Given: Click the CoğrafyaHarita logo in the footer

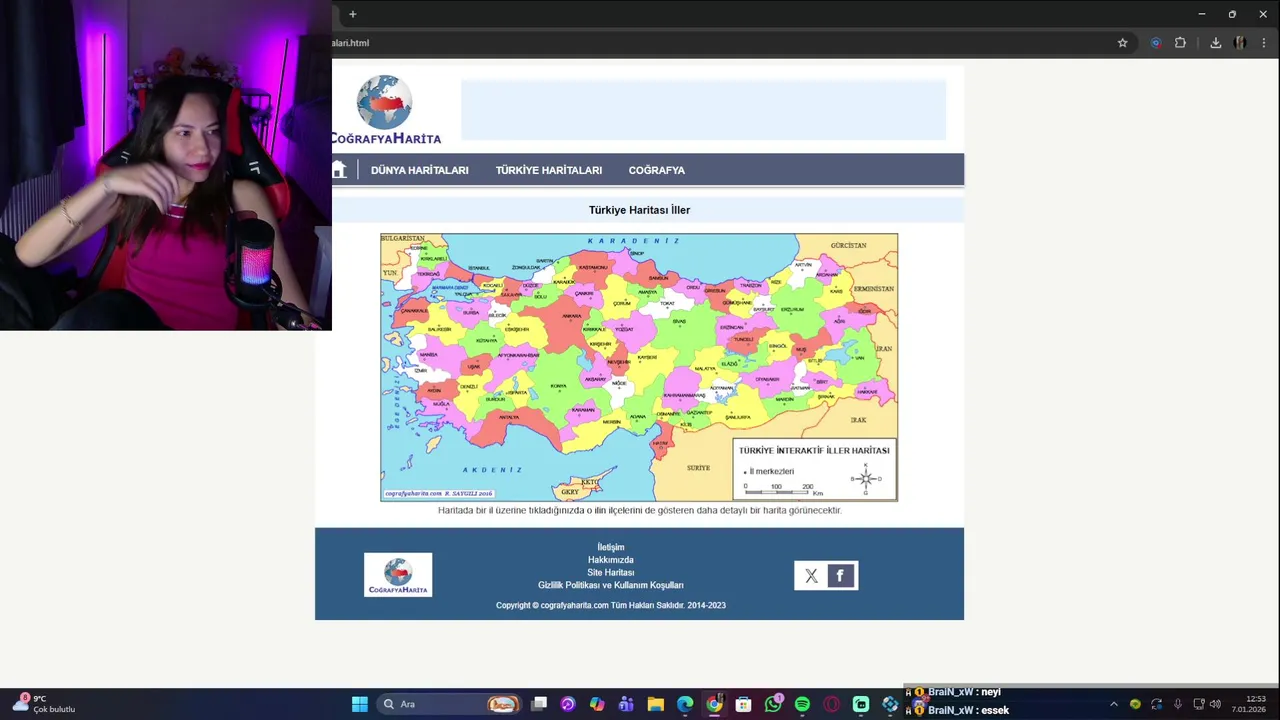Looking at the screenshot, I should [398, 575].
